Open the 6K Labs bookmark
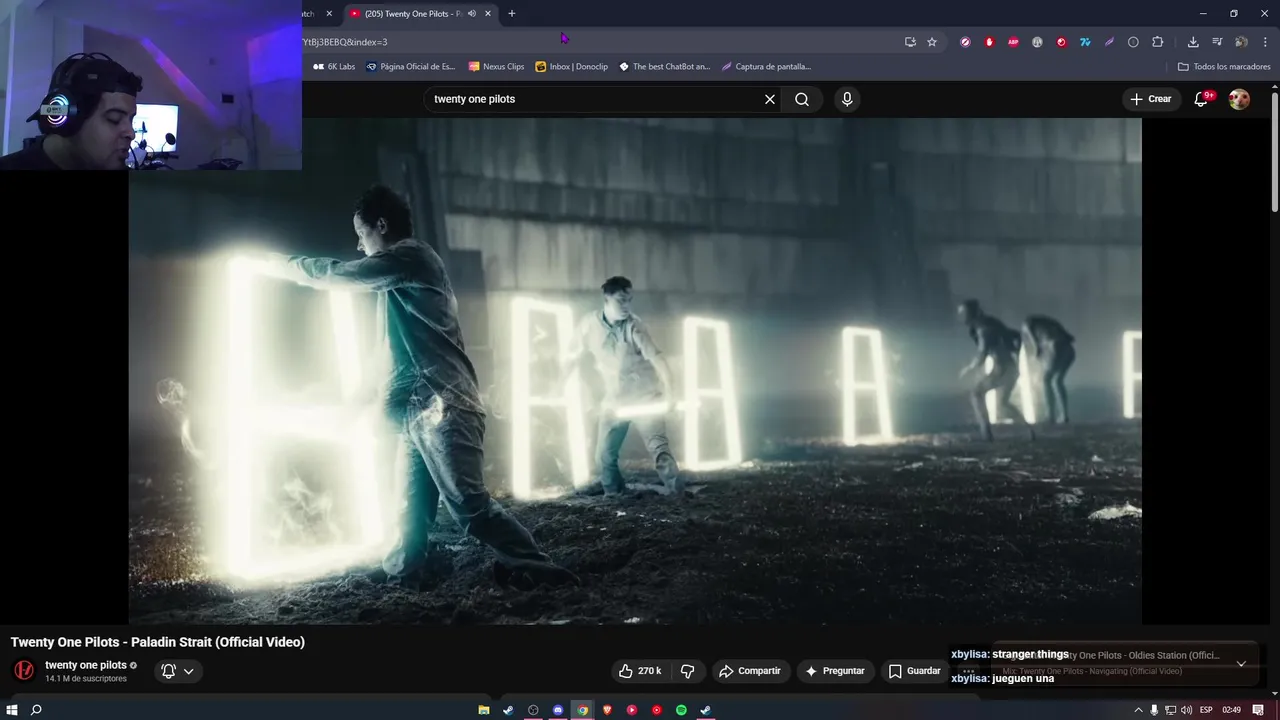 pyautogui.click(x=334, y=67)
